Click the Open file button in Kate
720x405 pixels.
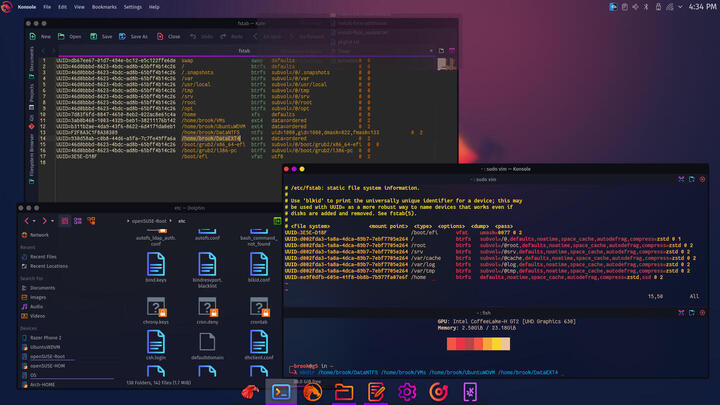click(x=70, y=36)
